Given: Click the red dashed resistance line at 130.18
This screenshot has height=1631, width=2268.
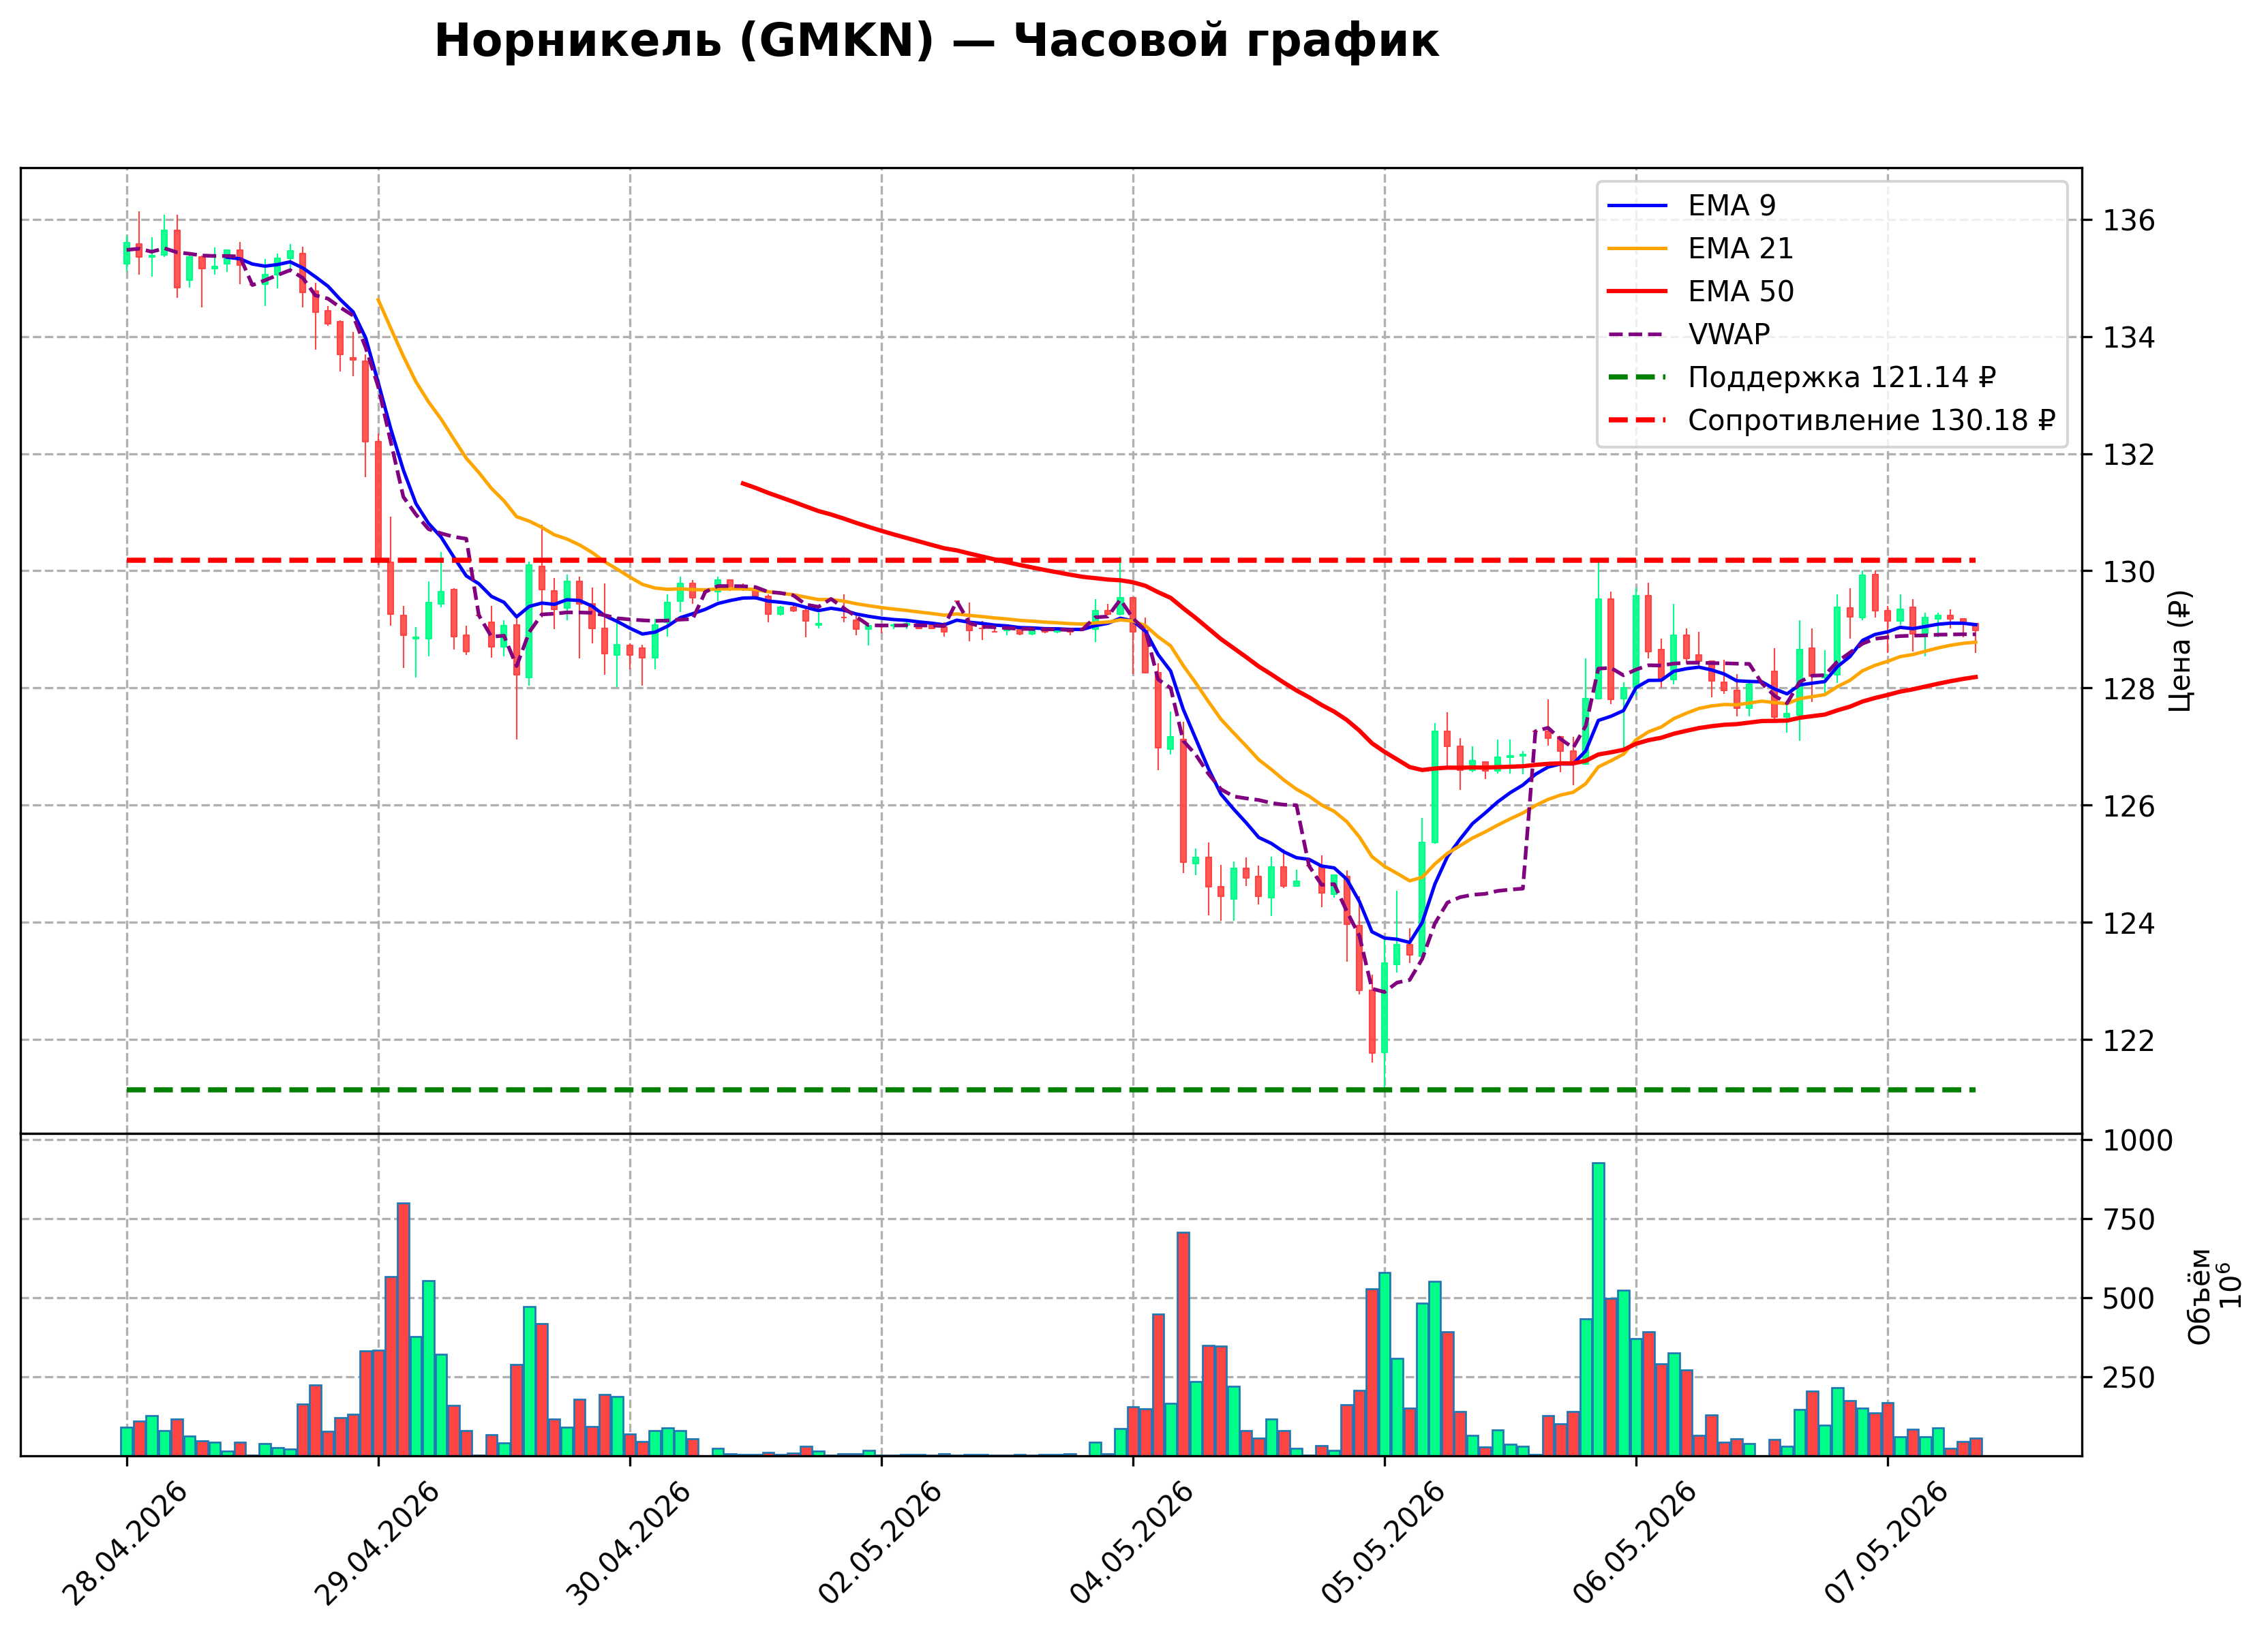Looking at the screenshot, I should tap(1050, 560).
